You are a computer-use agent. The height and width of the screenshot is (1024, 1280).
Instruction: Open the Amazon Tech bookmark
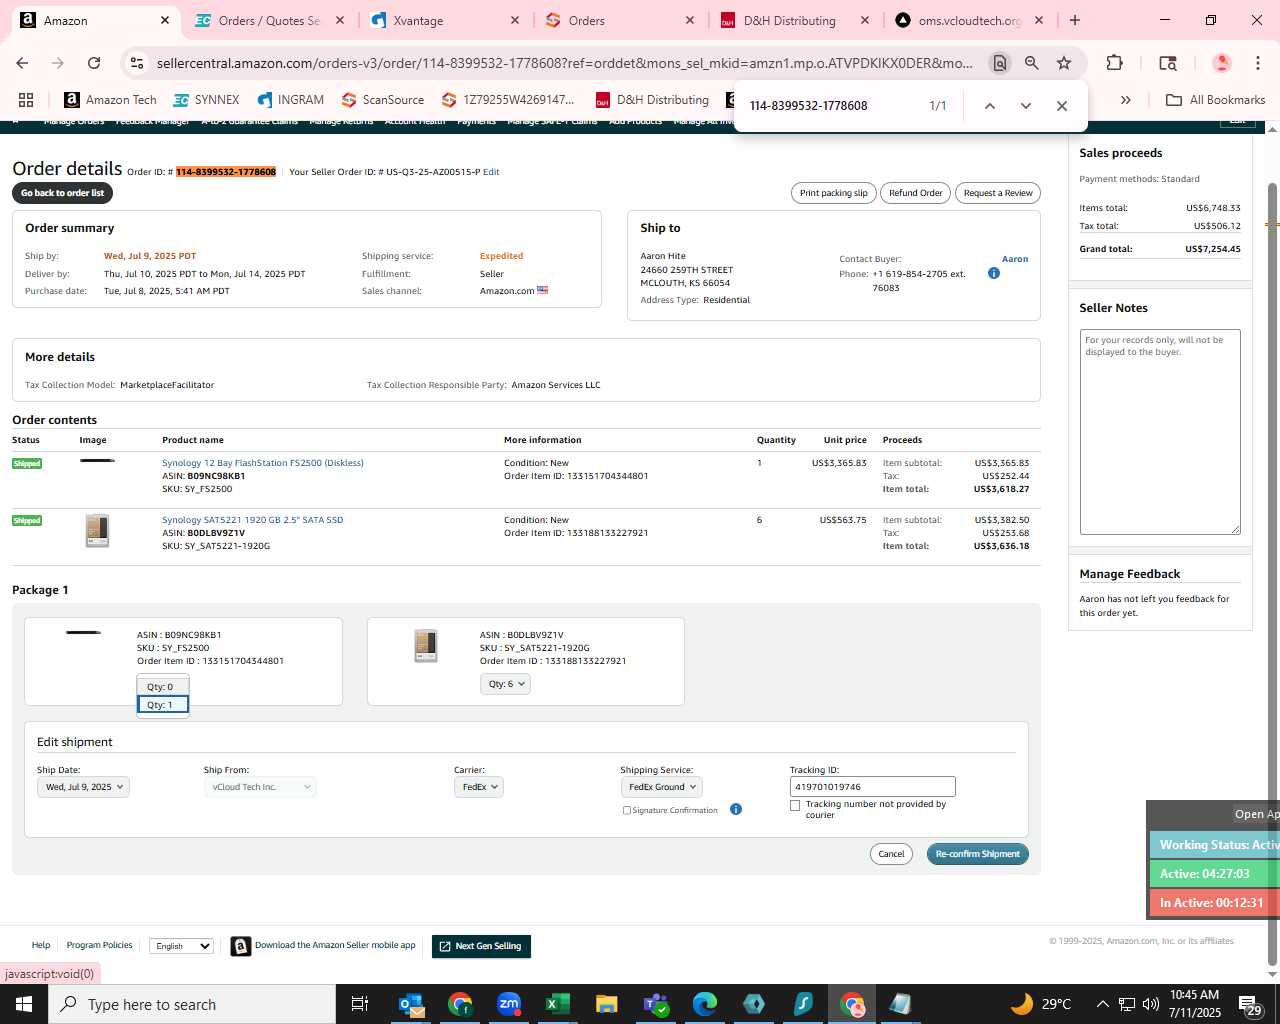click(x=110, y=100)
